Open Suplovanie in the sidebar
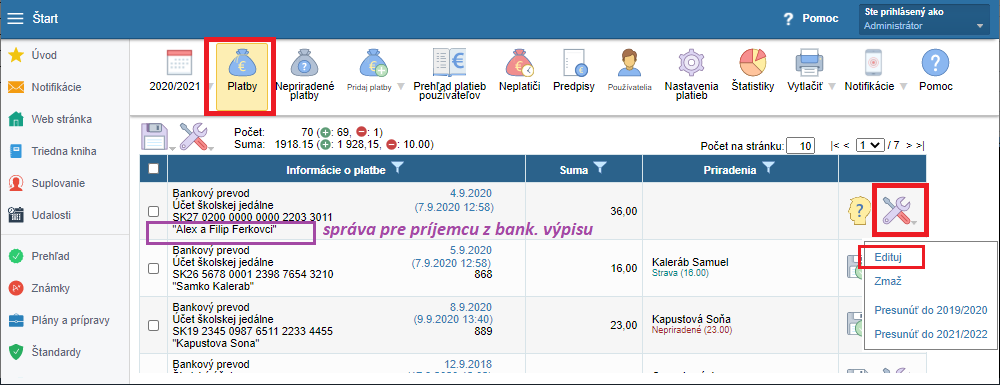 click(47, 183)
